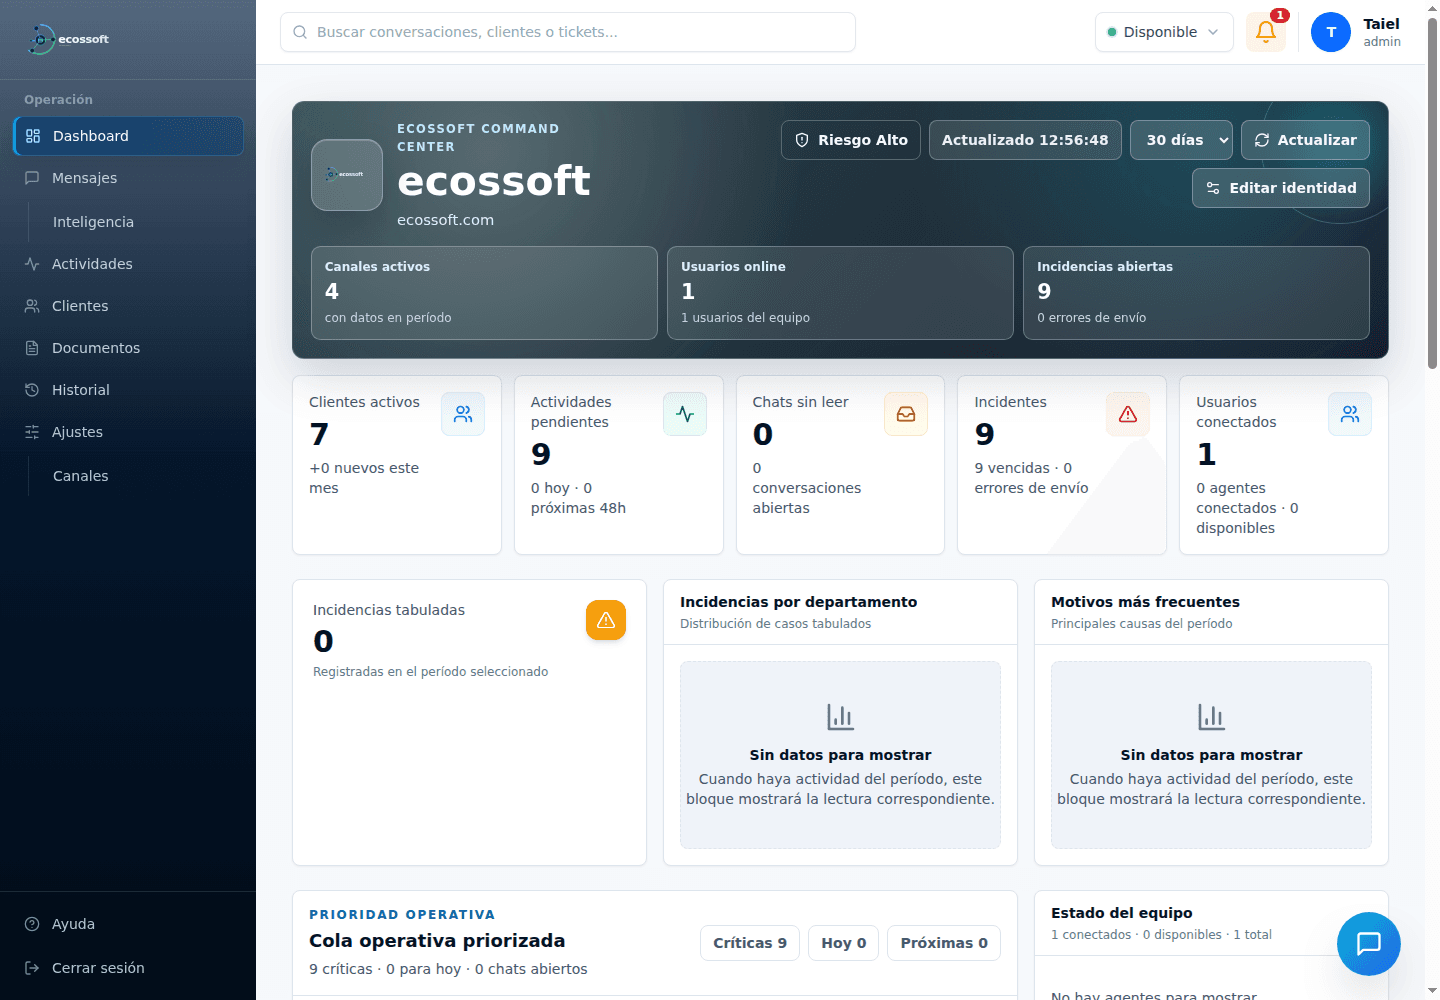View Historial page
Viewport: 1440px width, 1000px height.
pos(128,390)
